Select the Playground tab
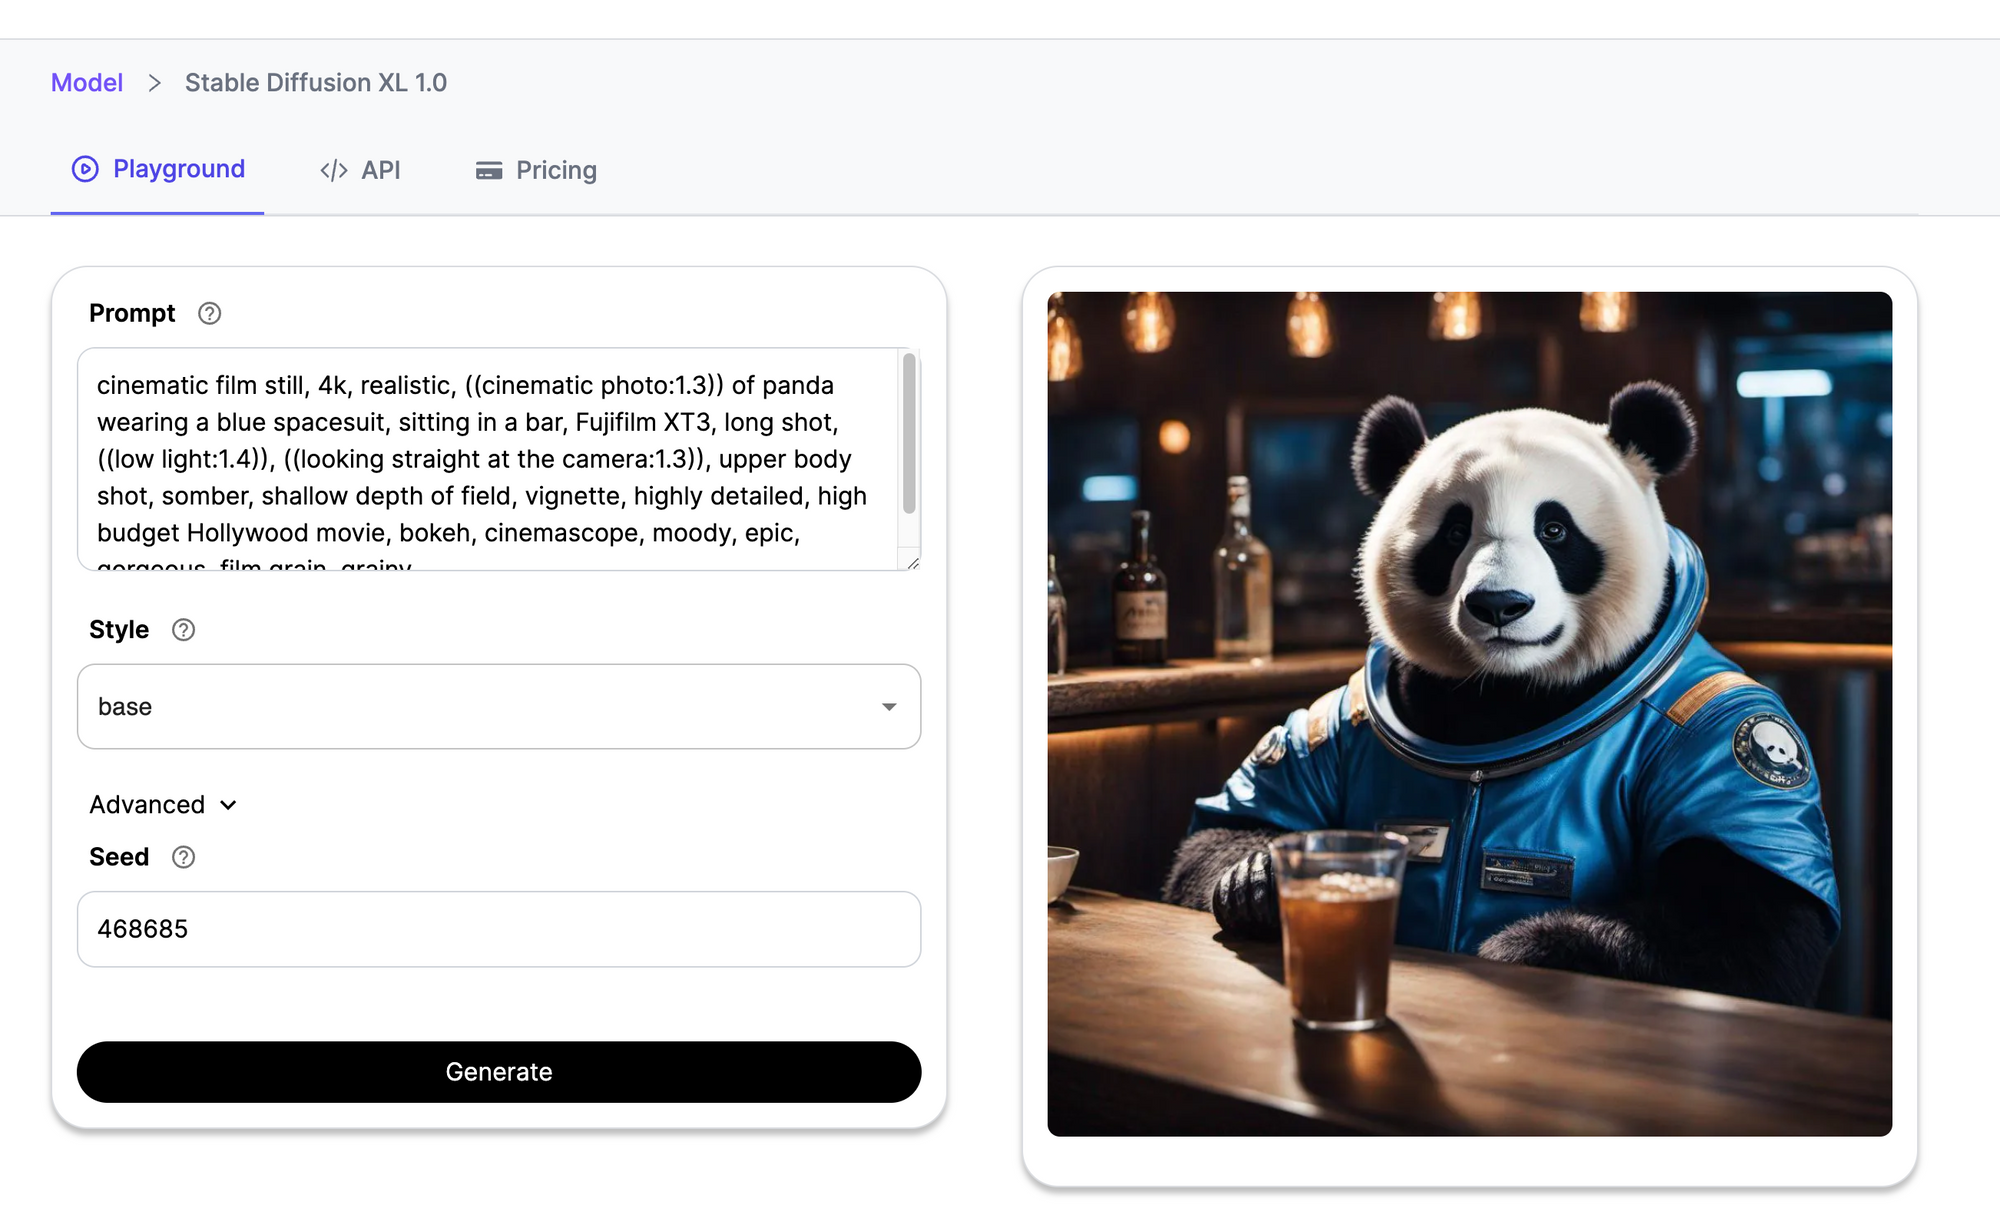 178,169
